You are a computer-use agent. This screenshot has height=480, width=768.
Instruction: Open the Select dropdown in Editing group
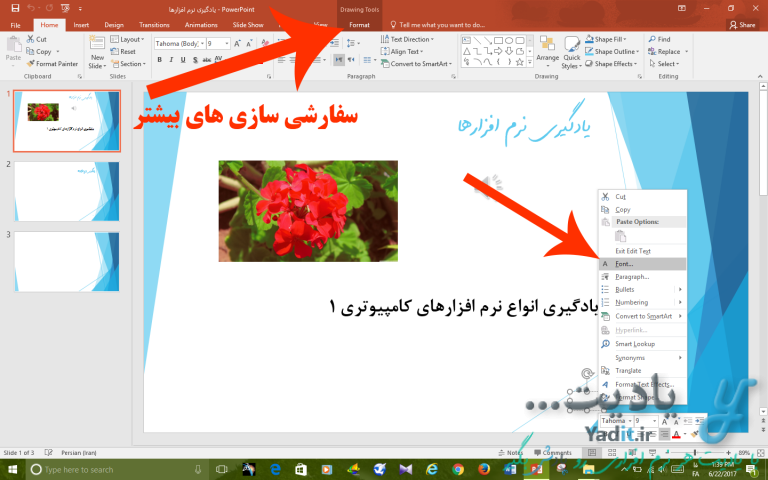664,64
